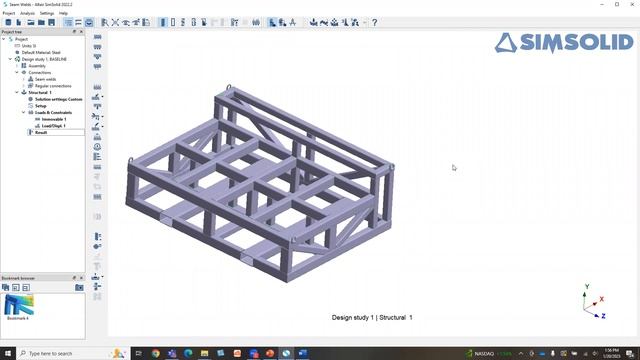Close the Project tree panel
Viewport: 640px width, 360px height.
point(81,32)
